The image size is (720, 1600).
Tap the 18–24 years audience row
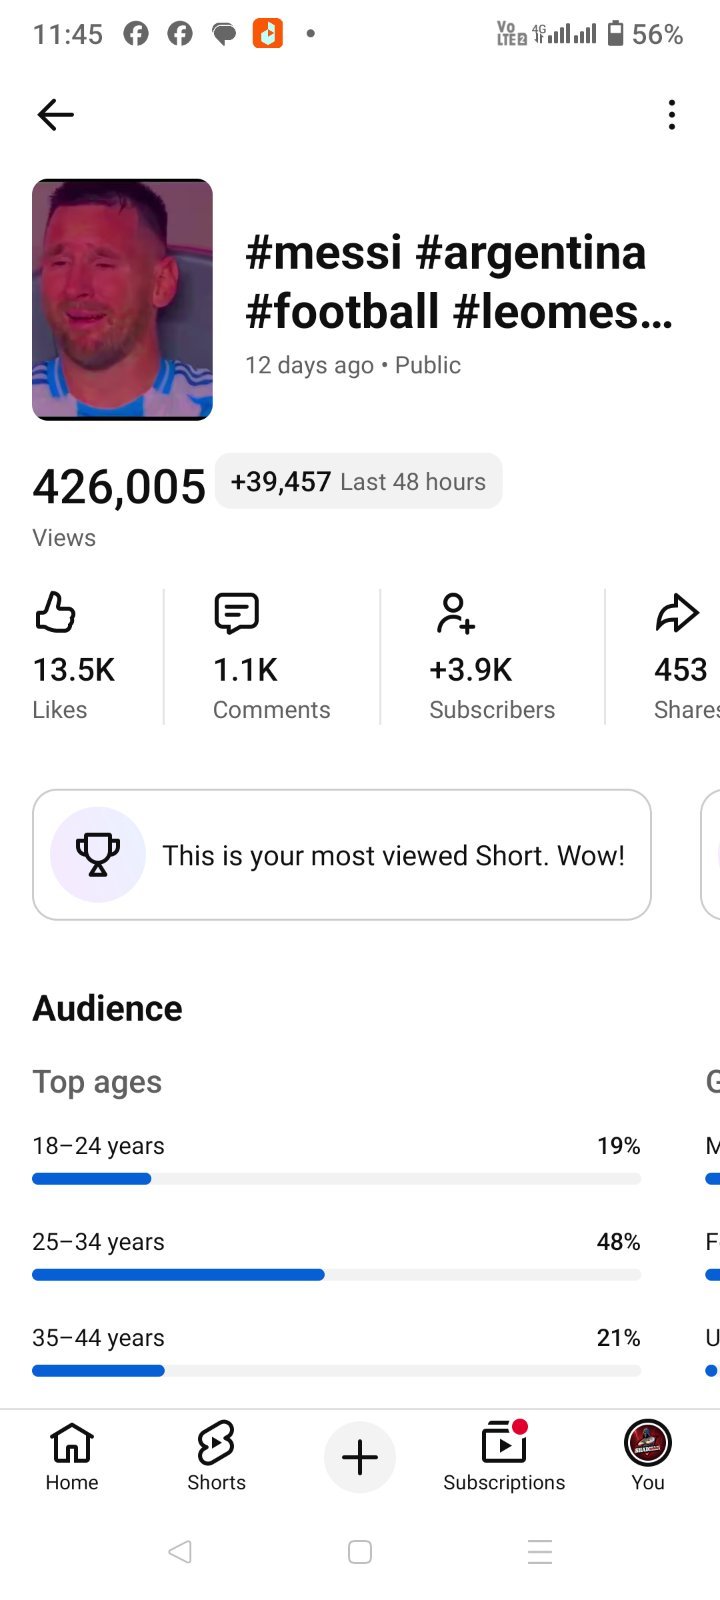coord(336,1159)
